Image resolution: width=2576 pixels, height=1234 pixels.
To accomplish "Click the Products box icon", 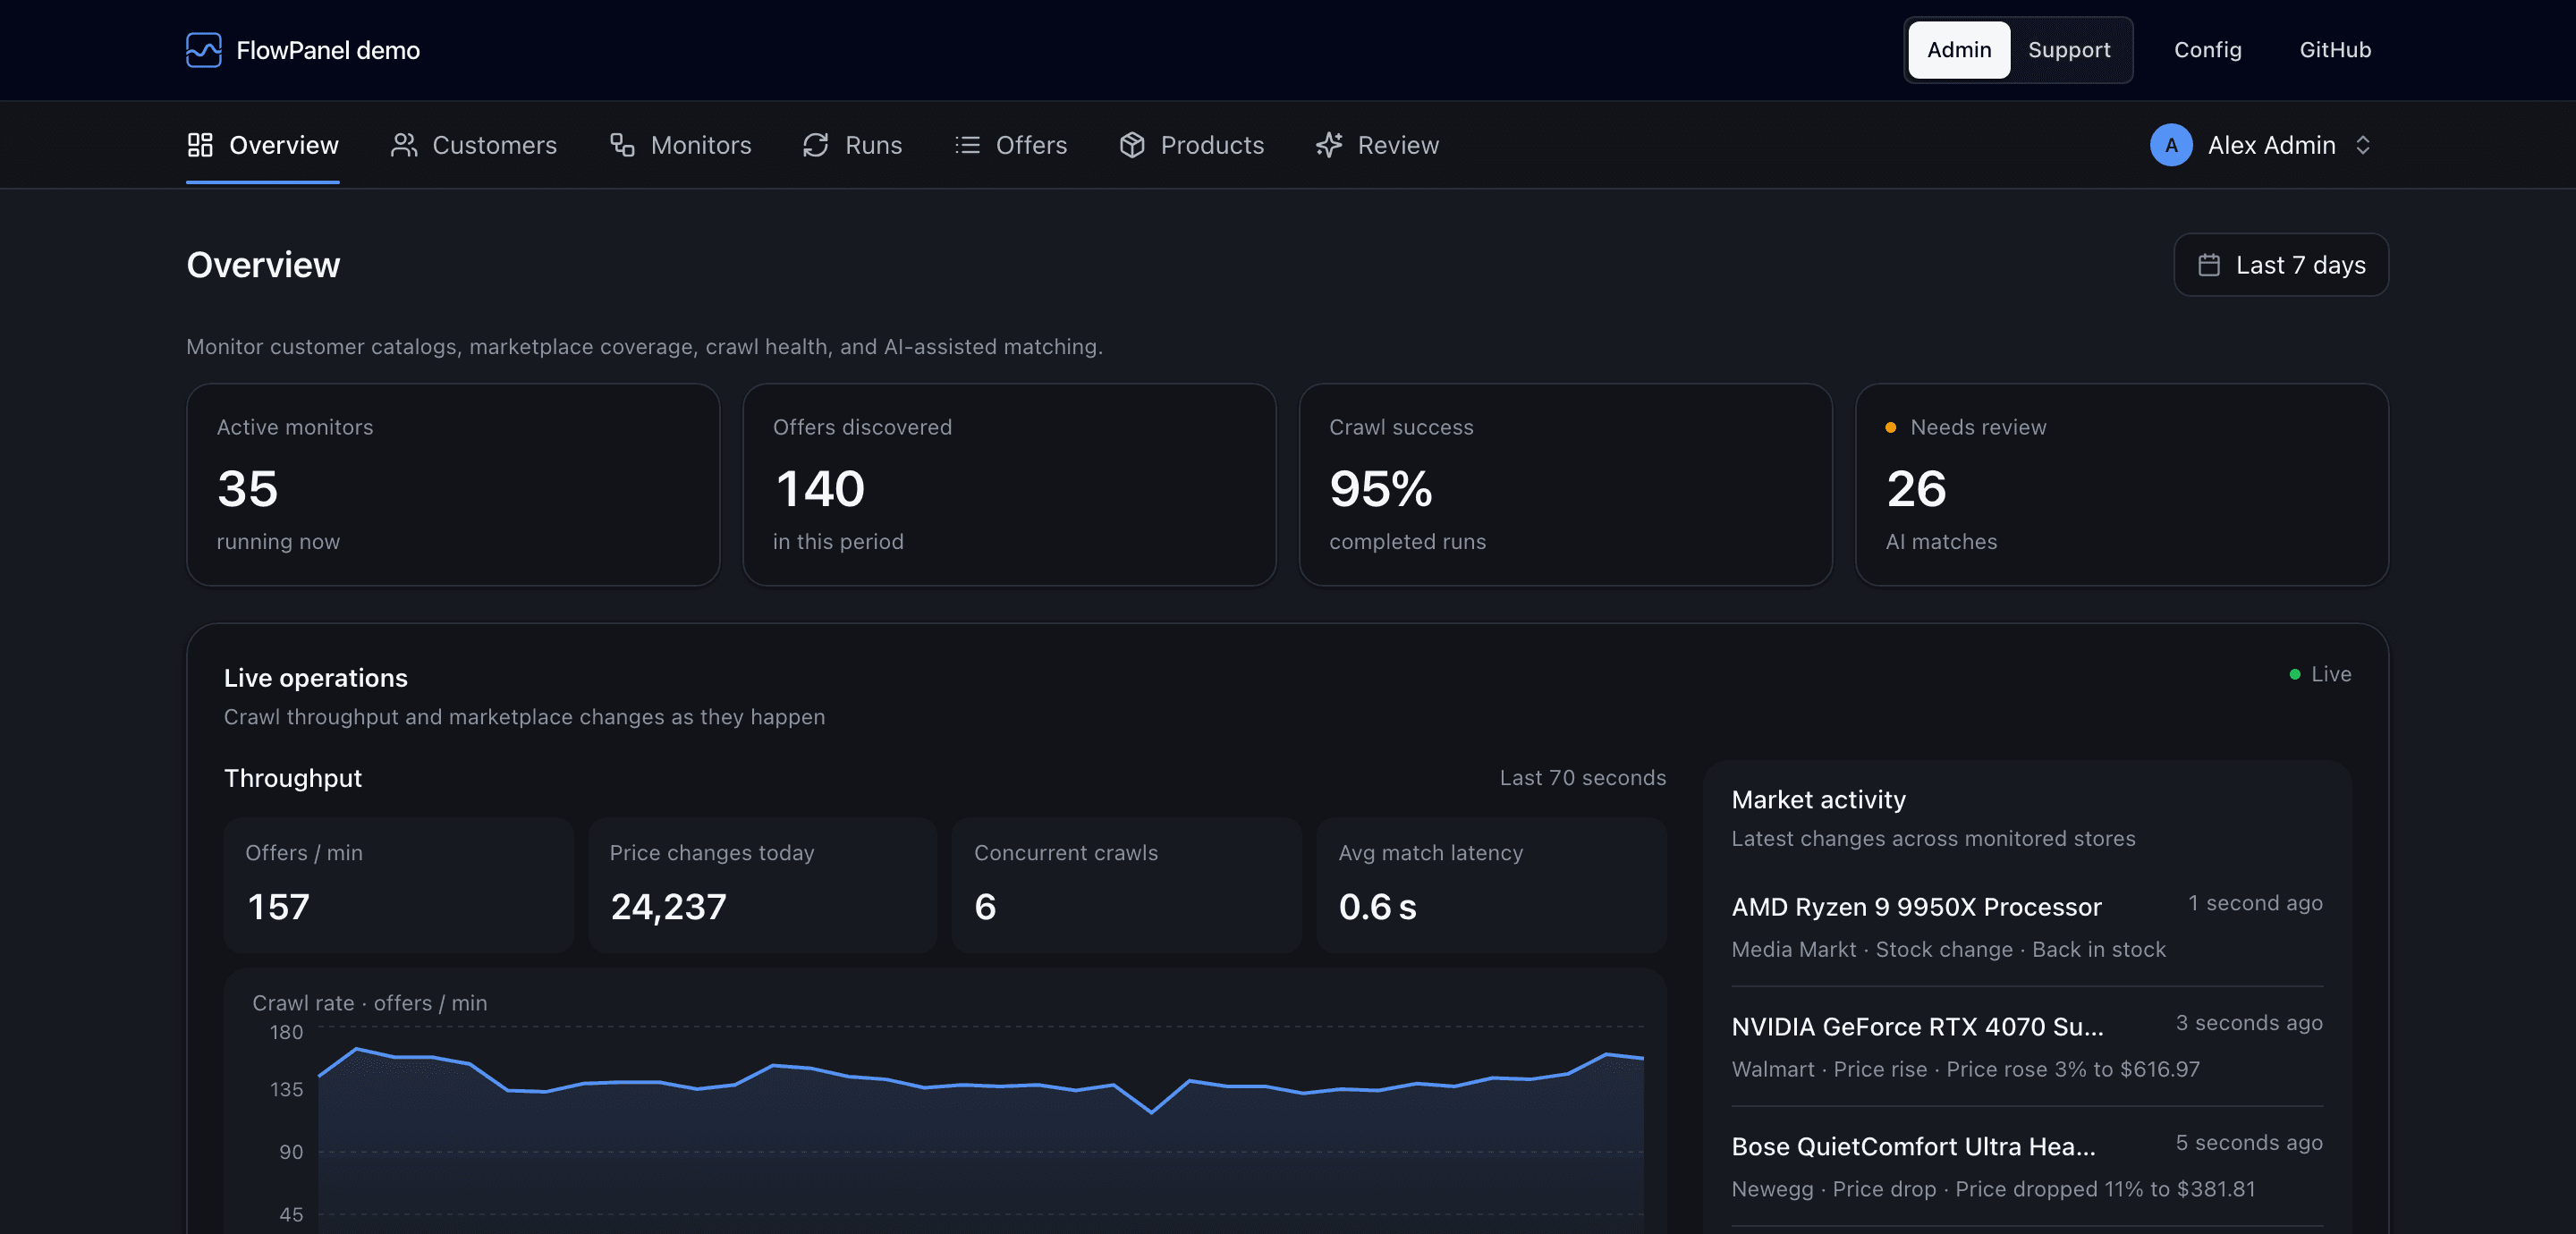I will tap(1132, 145).
